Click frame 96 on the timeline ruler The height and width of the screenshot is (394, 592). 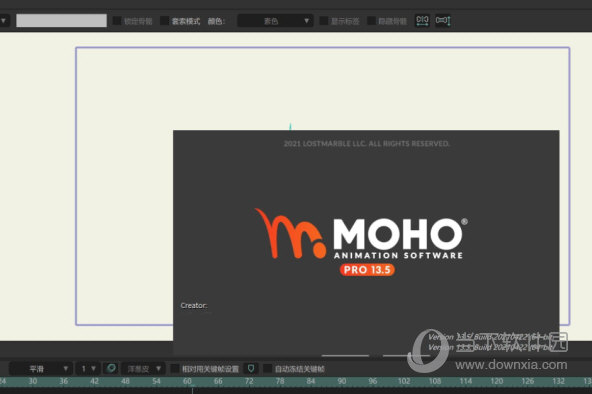(x=373, y=381)
